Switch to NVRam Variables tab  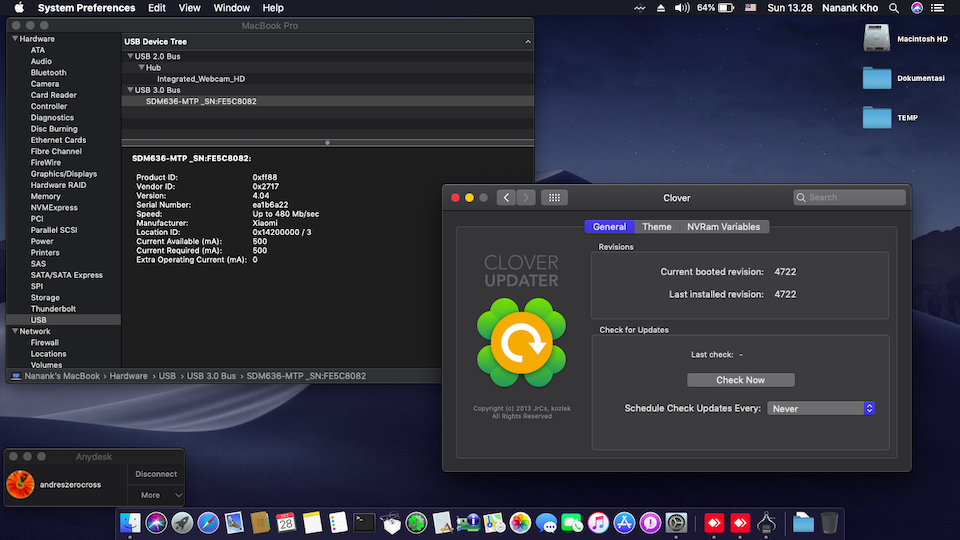723,227
